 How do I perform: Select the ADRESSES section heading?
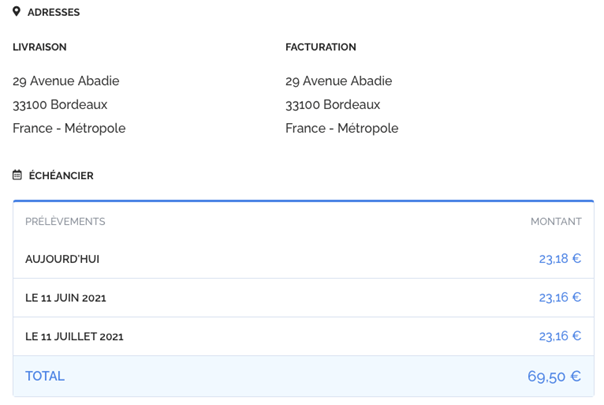coord(54,12)
